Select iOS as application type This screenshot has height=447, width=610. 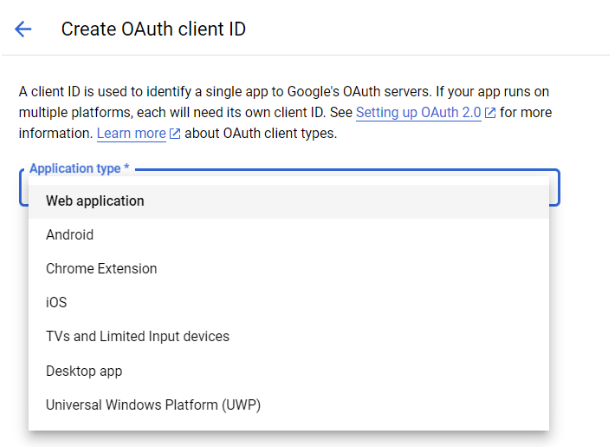pos(289,303)
